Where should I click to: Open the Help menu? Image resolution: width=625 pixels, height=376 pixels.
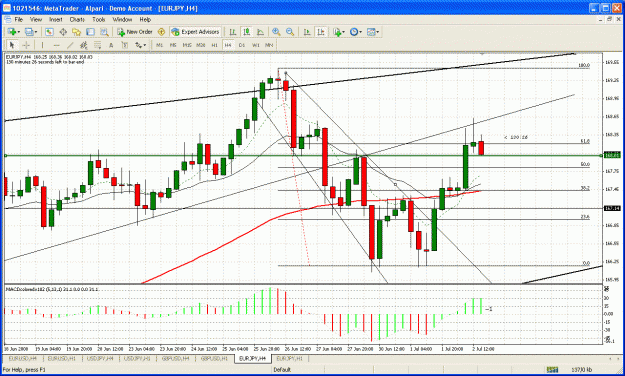(145, 20)
